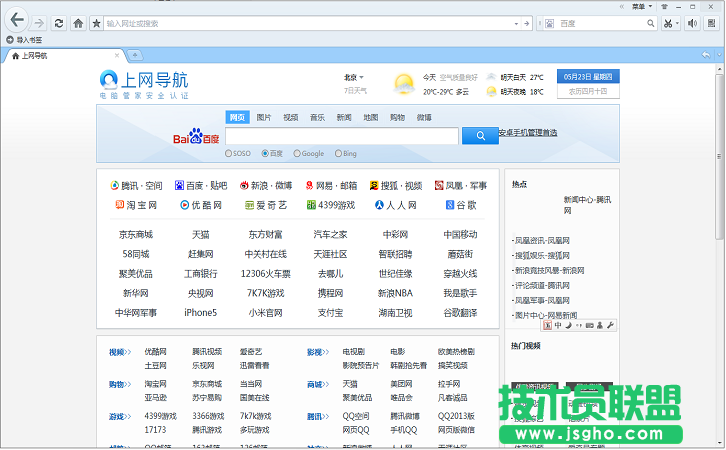Screen dimensions: 726x450
Task: Click the 搜狐·视频 fox icon
Action: pyautogui.click(x=374, y=186)
